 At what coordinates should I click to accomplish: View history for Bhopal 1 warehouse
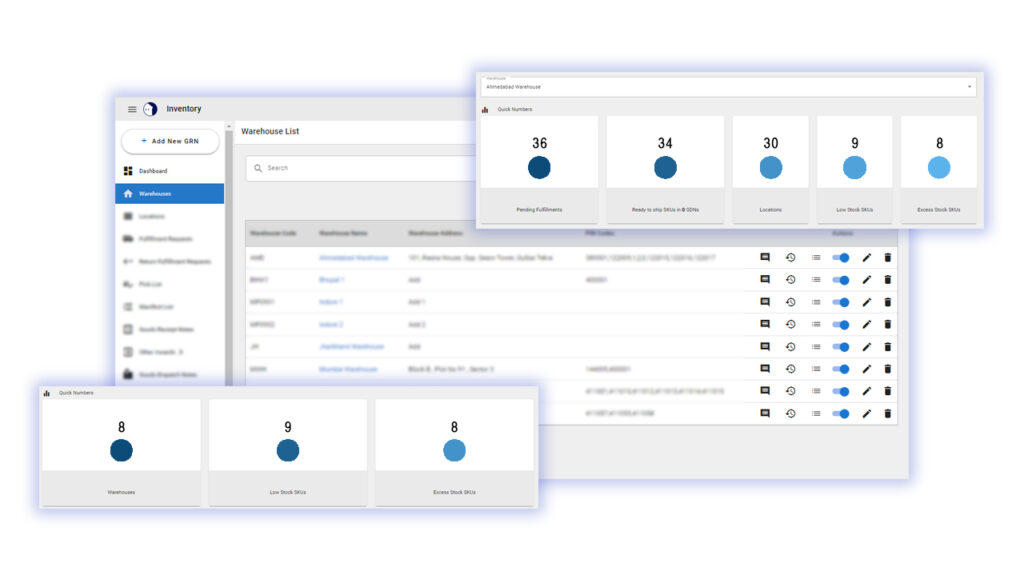click(790, 280)
